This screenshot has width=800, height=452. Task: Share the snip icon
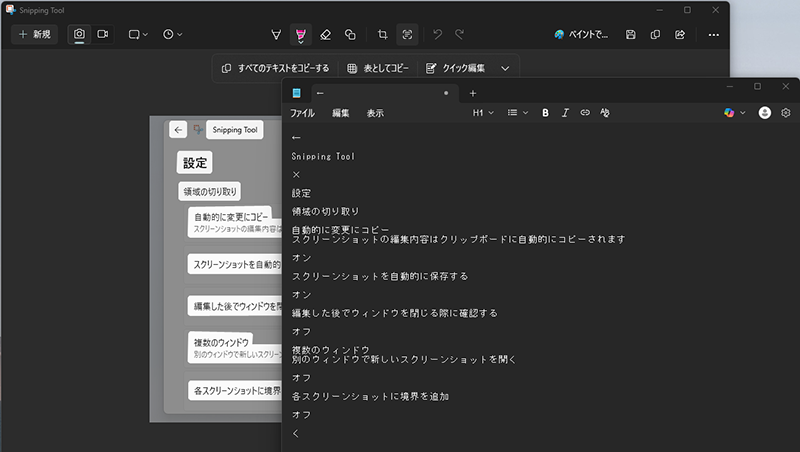[680, 34]
